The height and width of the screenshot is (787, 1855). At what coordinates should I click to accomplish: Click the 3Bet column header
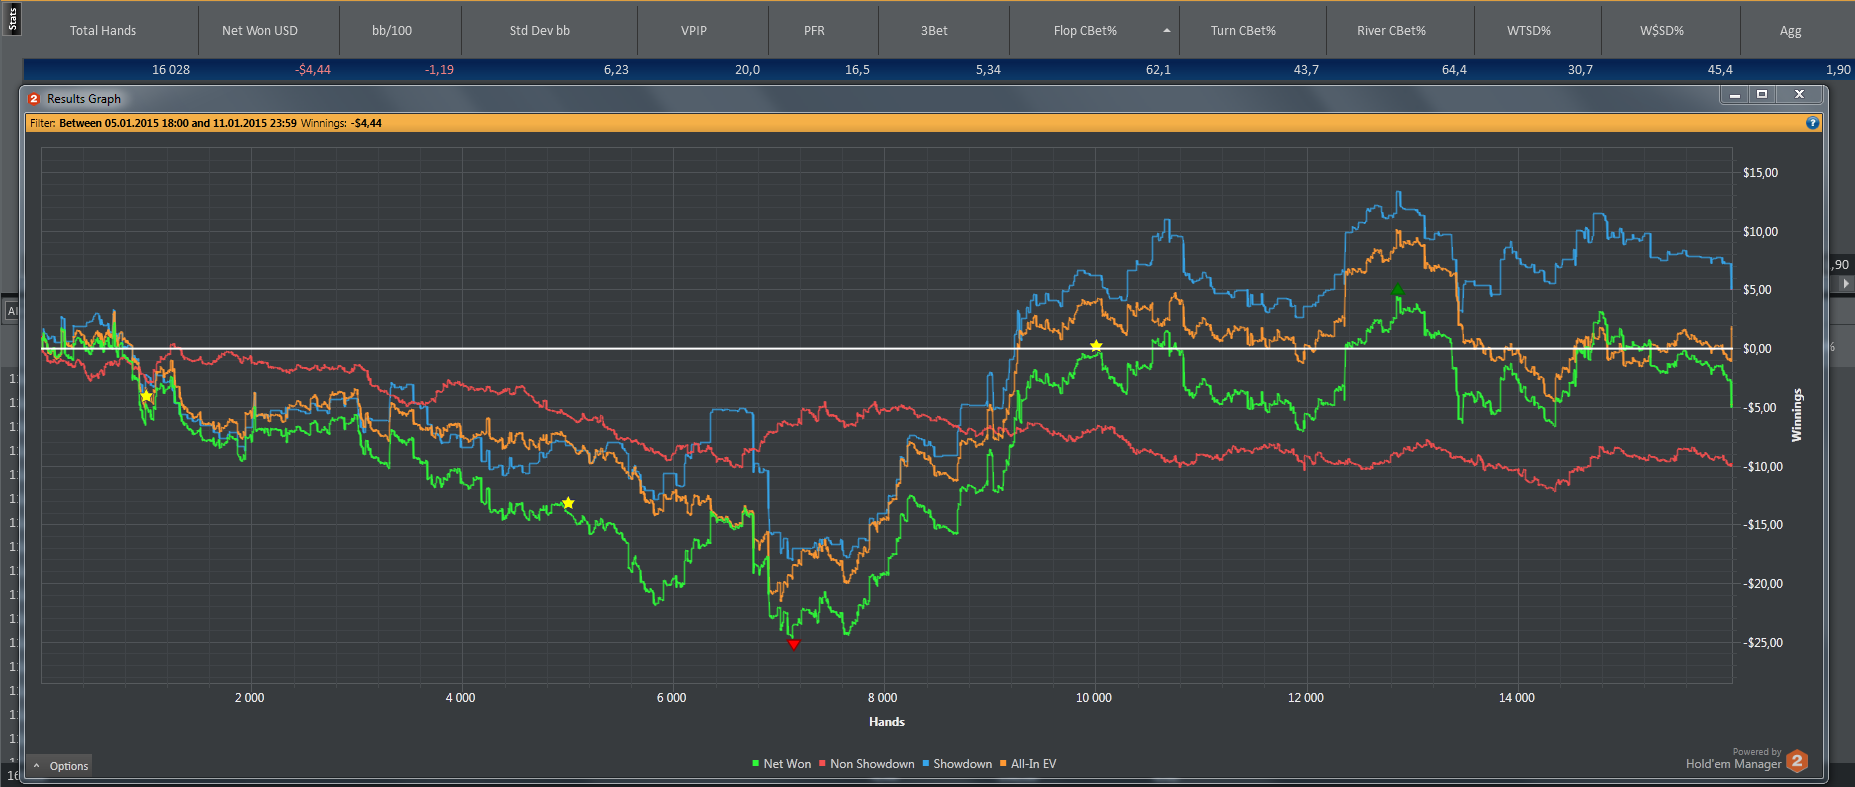pyautogui.click(x=934, y=31)
